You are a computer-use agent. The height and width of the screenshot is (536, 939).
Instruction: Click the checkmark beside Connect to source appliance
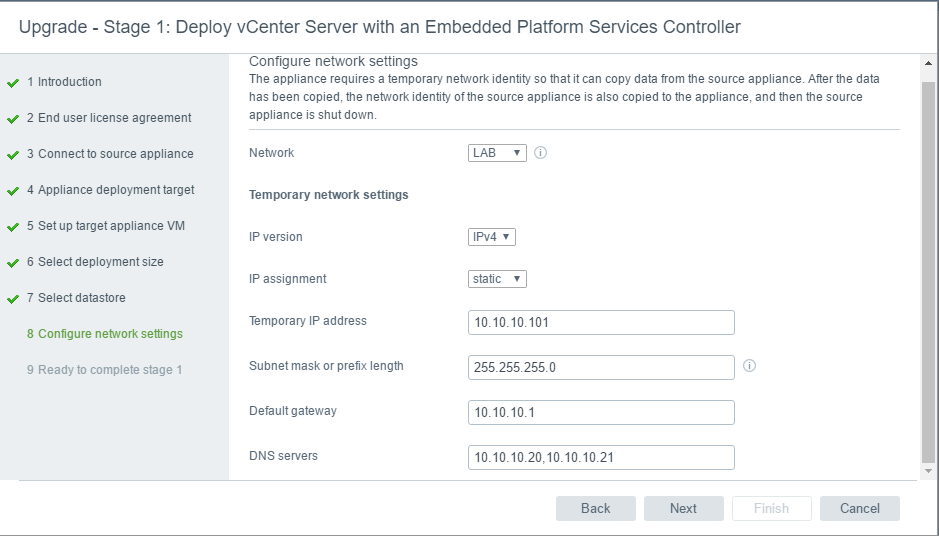coord(13,155)
